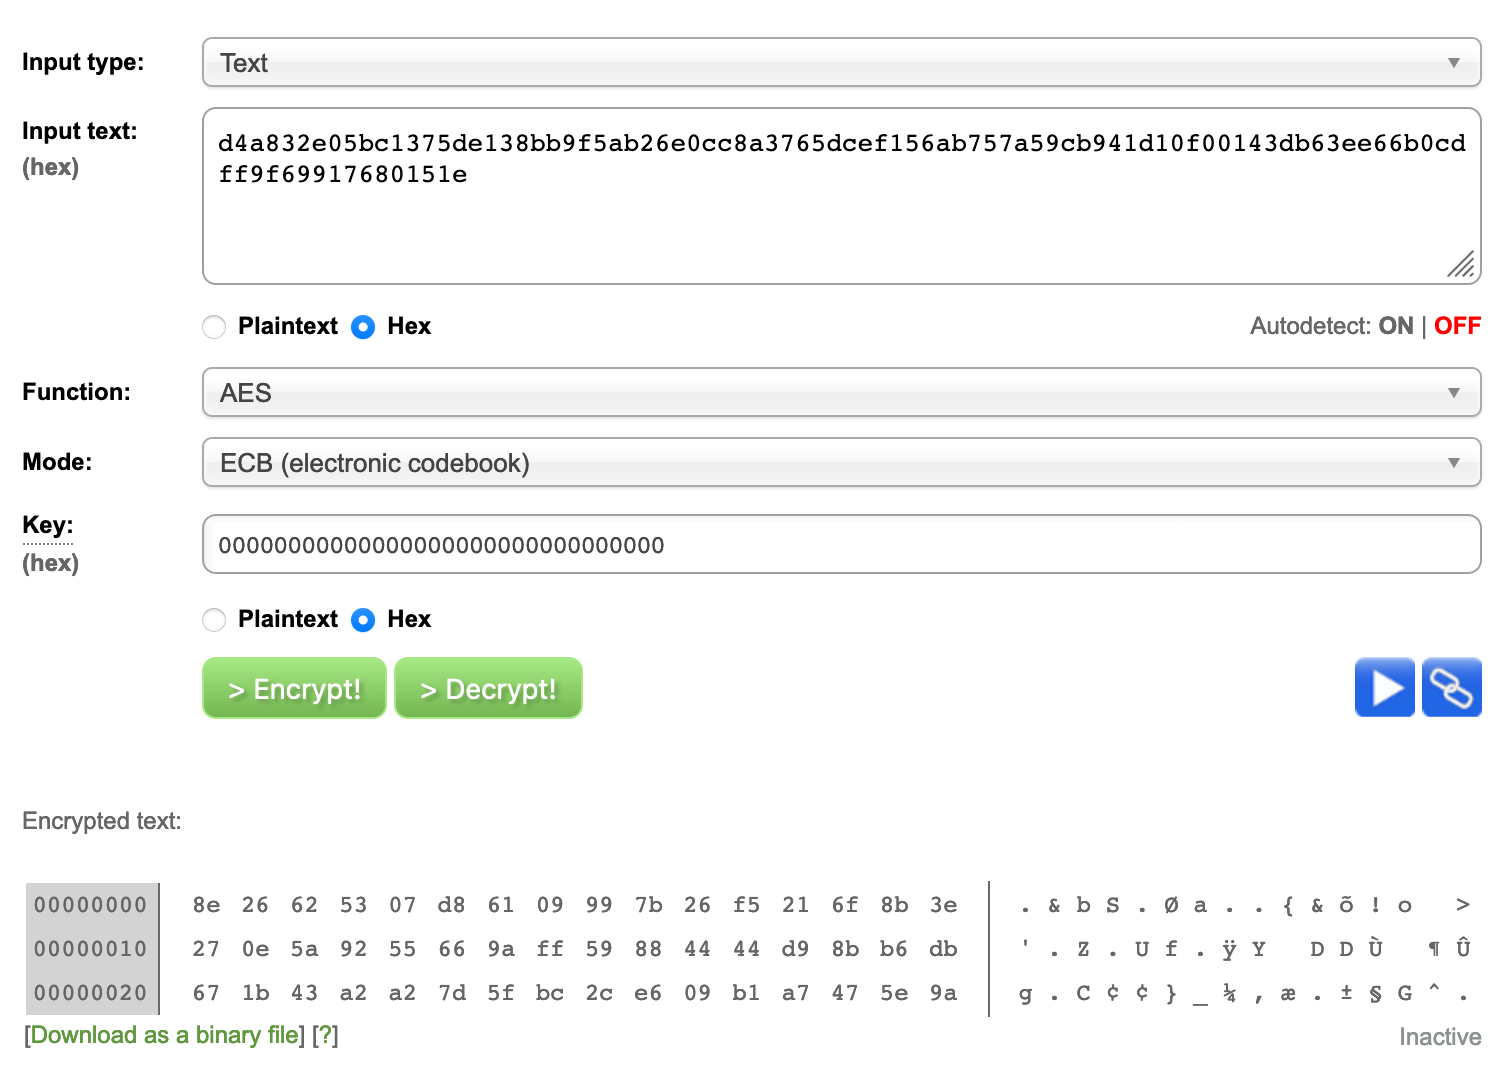Viewport: 1500px width, 1076px height.
Task: Select Hex radio for the key
Action: tap(364, 620)
